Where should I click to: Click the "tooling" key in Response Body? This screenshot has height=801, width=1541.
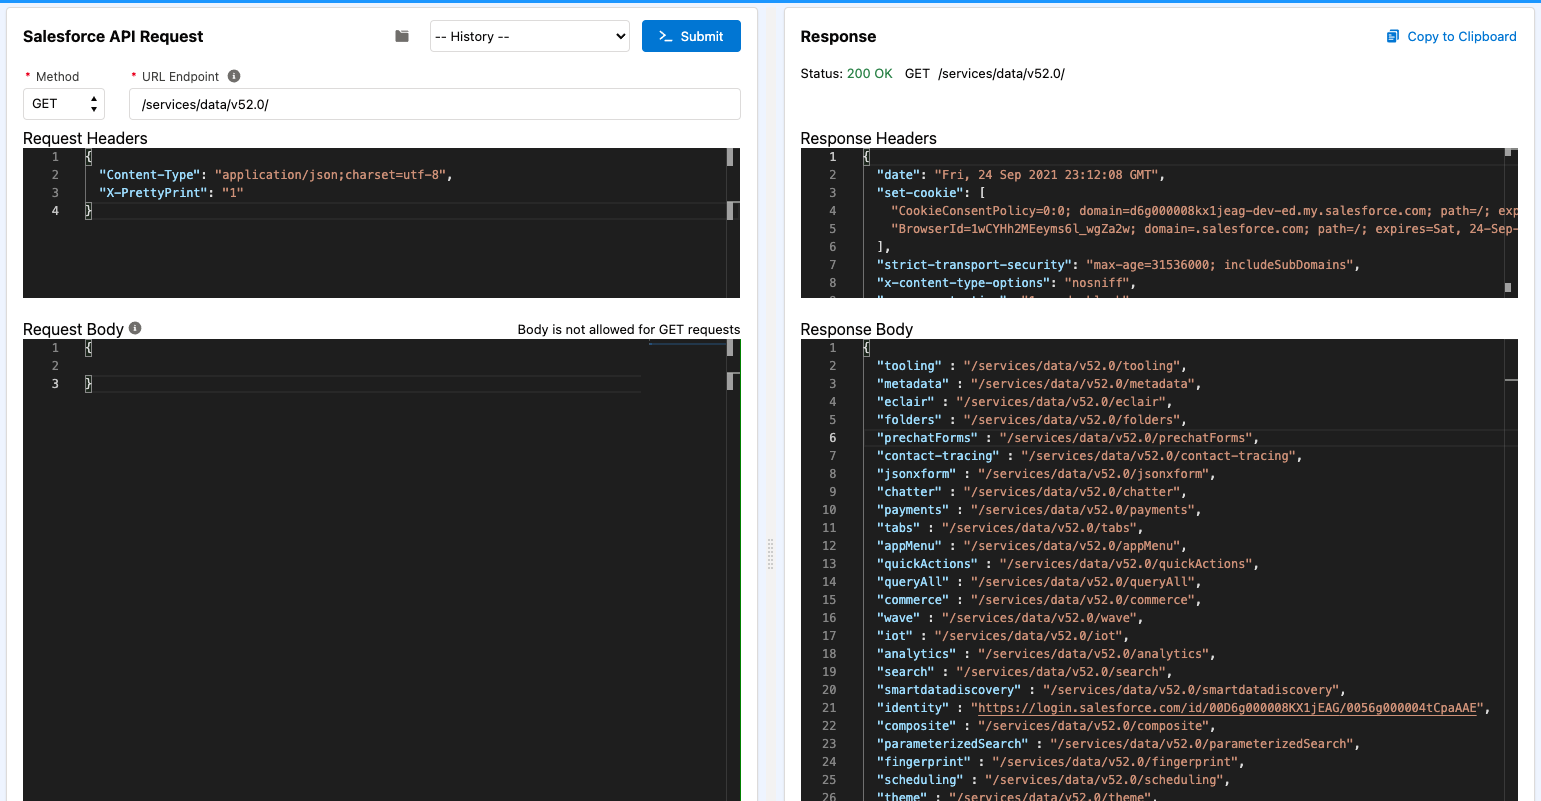click(909, 366)
